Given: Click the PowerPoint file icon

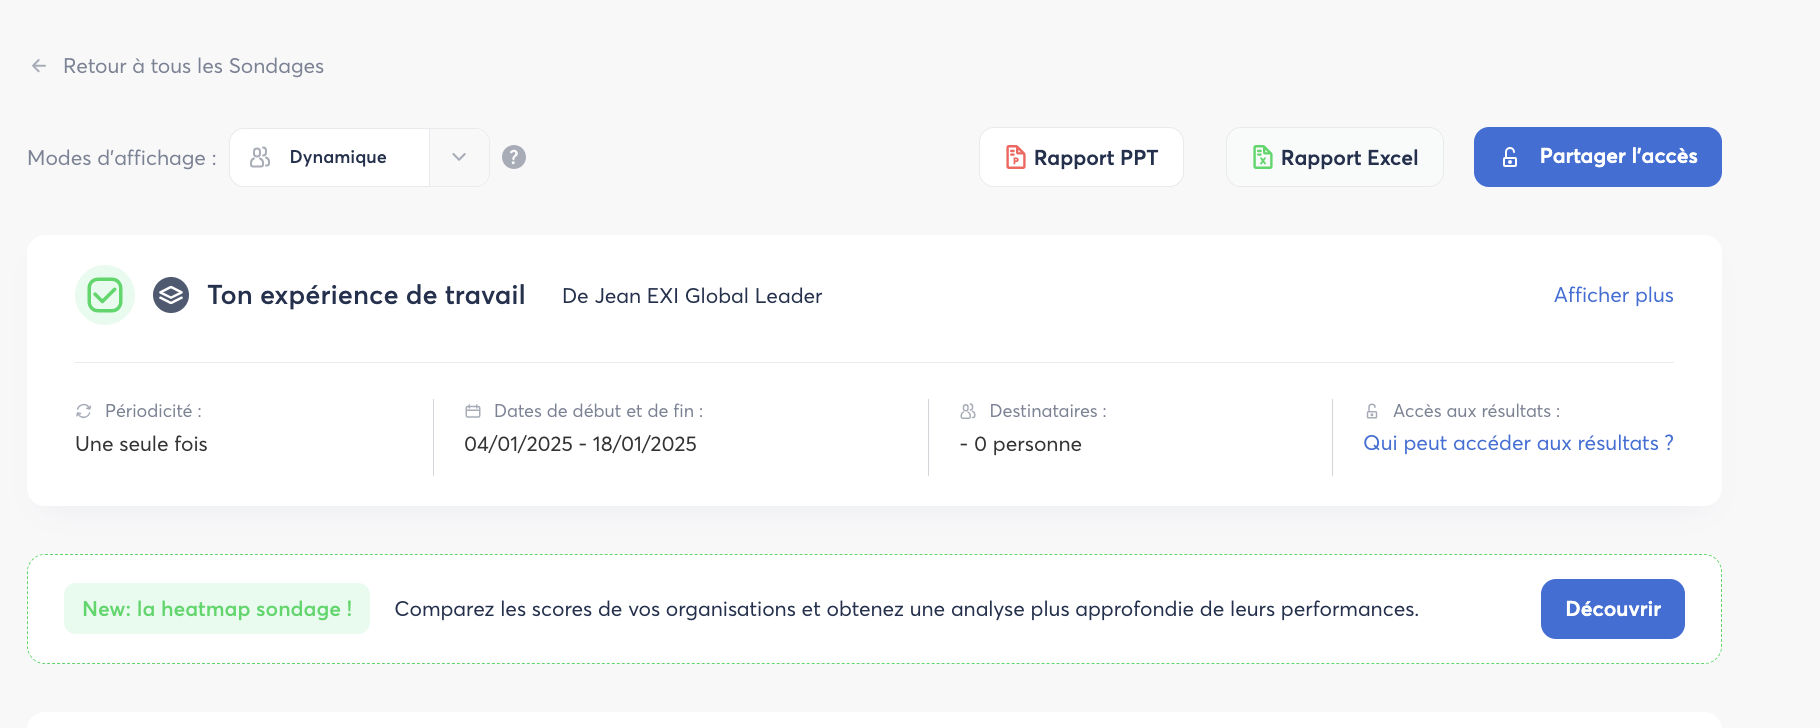Looking at the screenshot, I should click(1015, 157).
